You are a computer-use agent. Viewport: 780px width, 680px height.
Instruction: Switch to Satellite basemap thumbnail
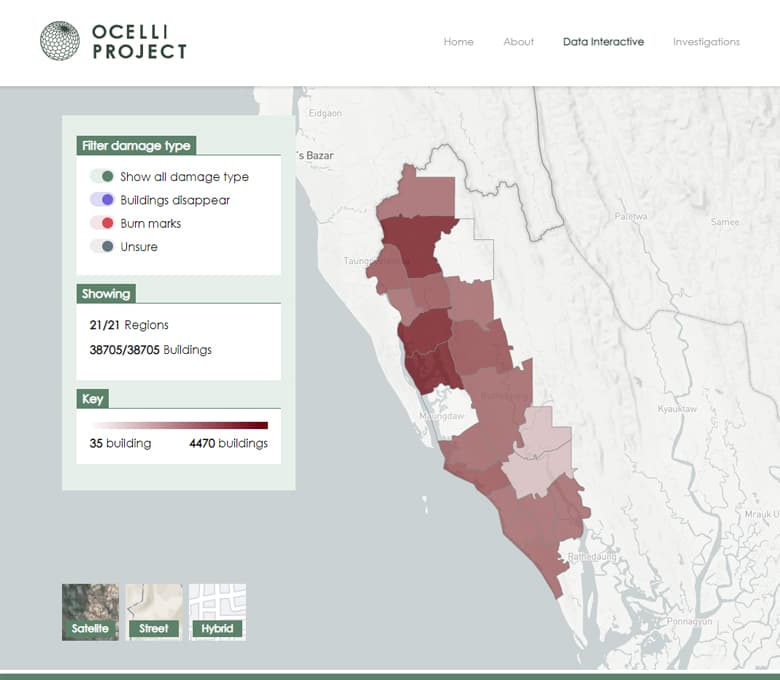pyautogui.click(x=90, y=611)
